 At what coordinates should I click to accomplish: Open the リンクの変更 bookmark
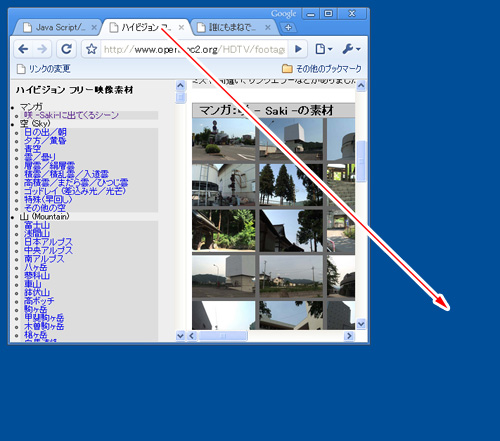pos(43,69)
